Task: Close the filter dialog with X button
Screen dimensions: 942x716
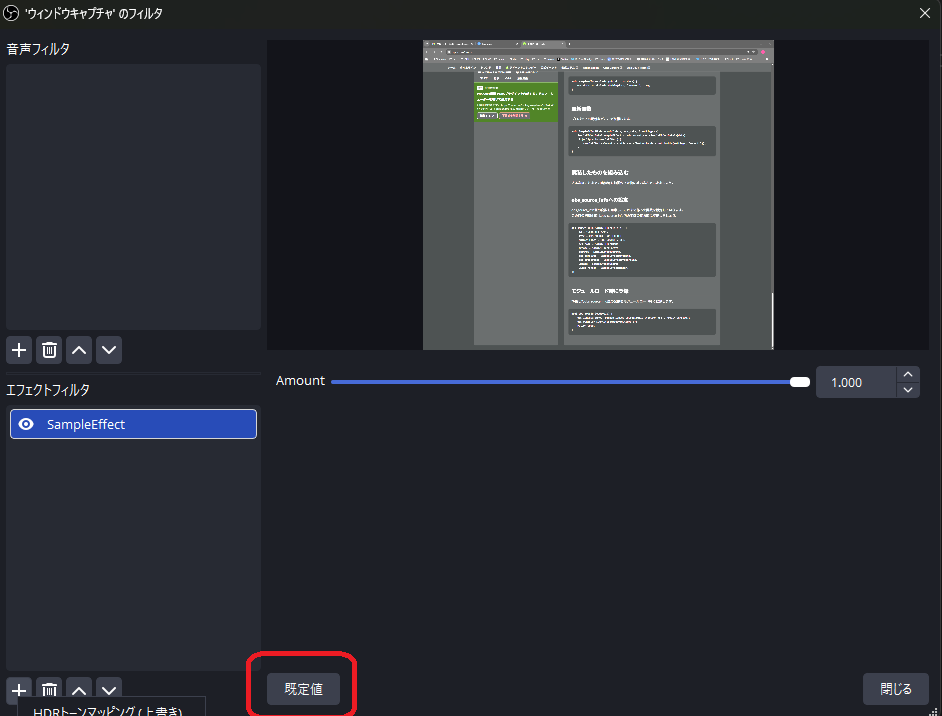Action: tap(925, 13)
